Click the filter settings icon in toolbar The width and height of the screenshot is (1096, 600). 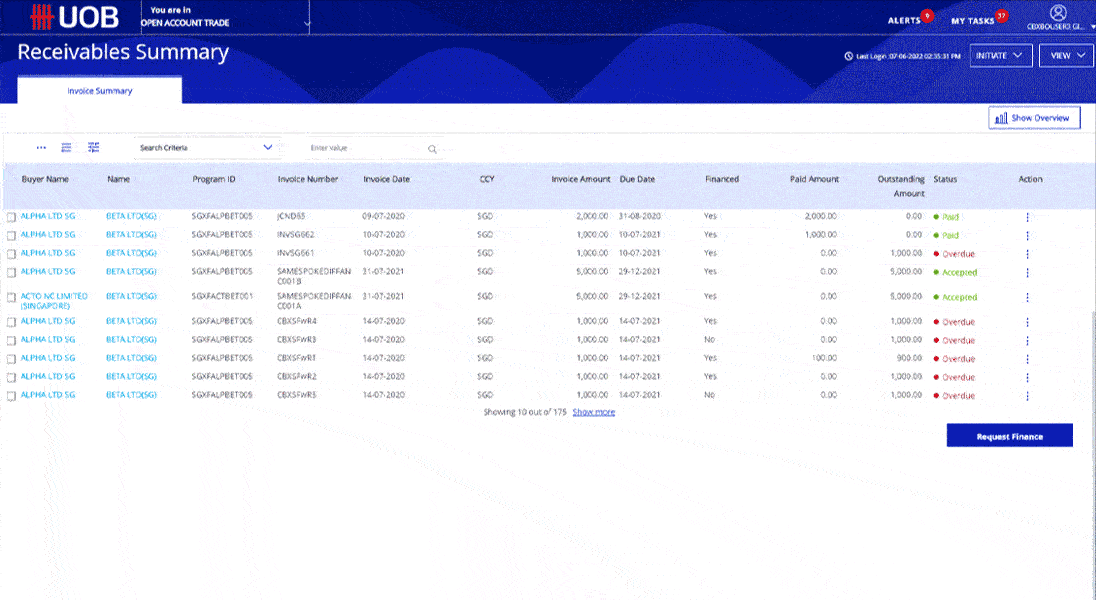click(93, 148)
